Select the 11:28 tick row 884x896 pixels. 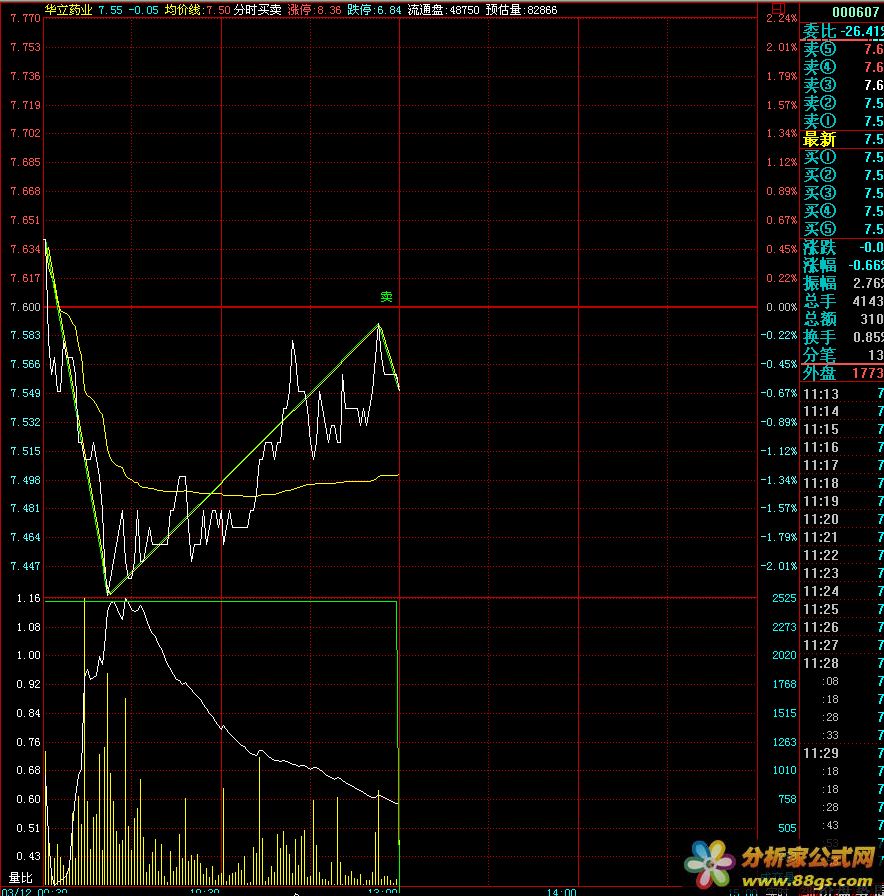[842, 663]
